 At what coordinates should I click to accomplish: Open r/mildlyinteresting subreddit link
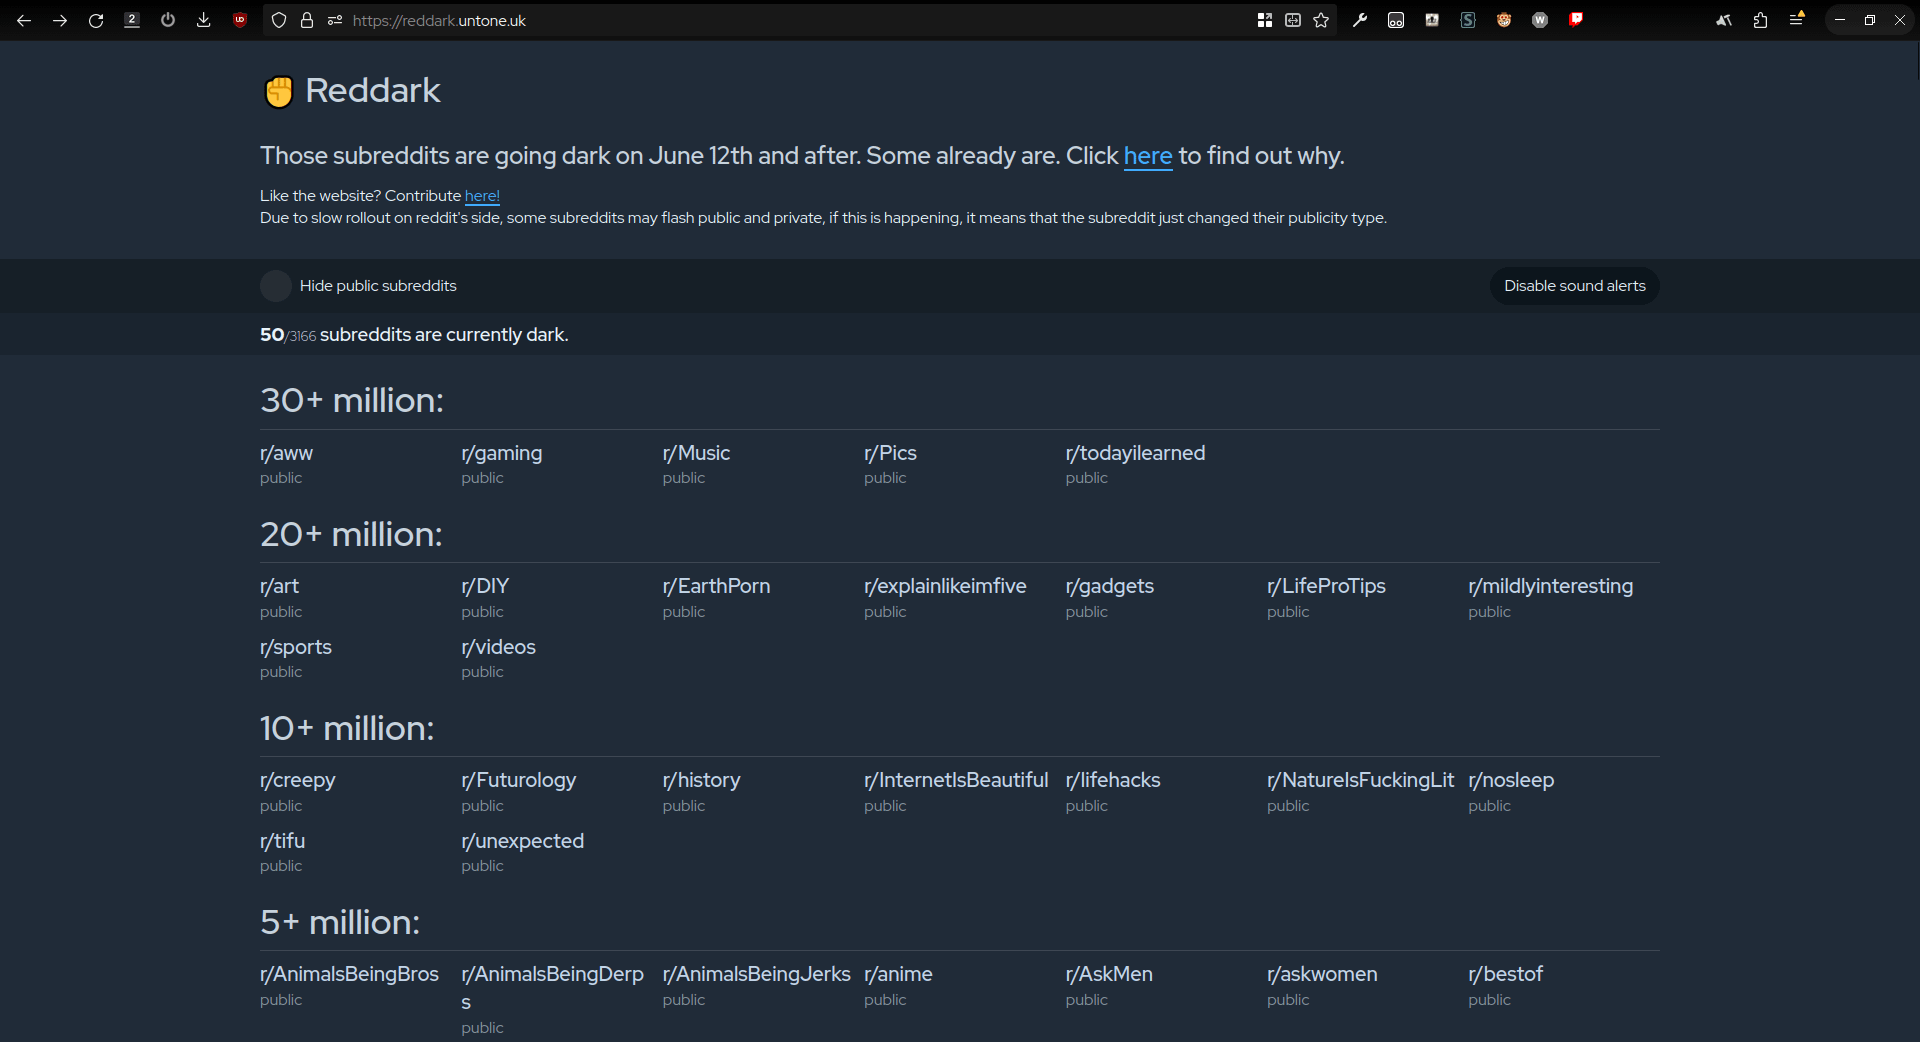(1550, 586)
